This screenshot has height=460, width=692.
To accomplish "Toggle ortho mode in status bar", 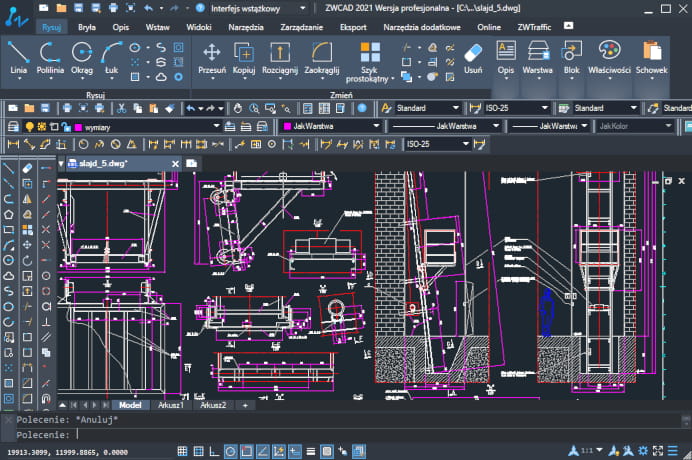I will click(214, 451).
